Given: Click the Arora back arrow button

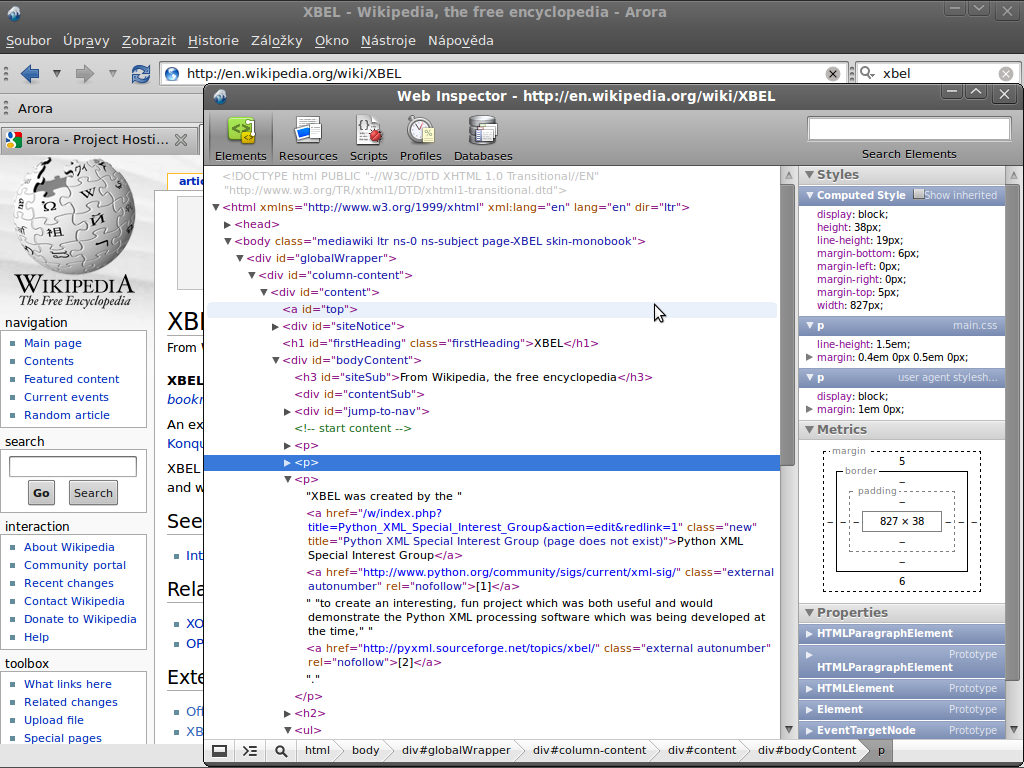Looking at the screenshot, I should (x=30, y=74).
